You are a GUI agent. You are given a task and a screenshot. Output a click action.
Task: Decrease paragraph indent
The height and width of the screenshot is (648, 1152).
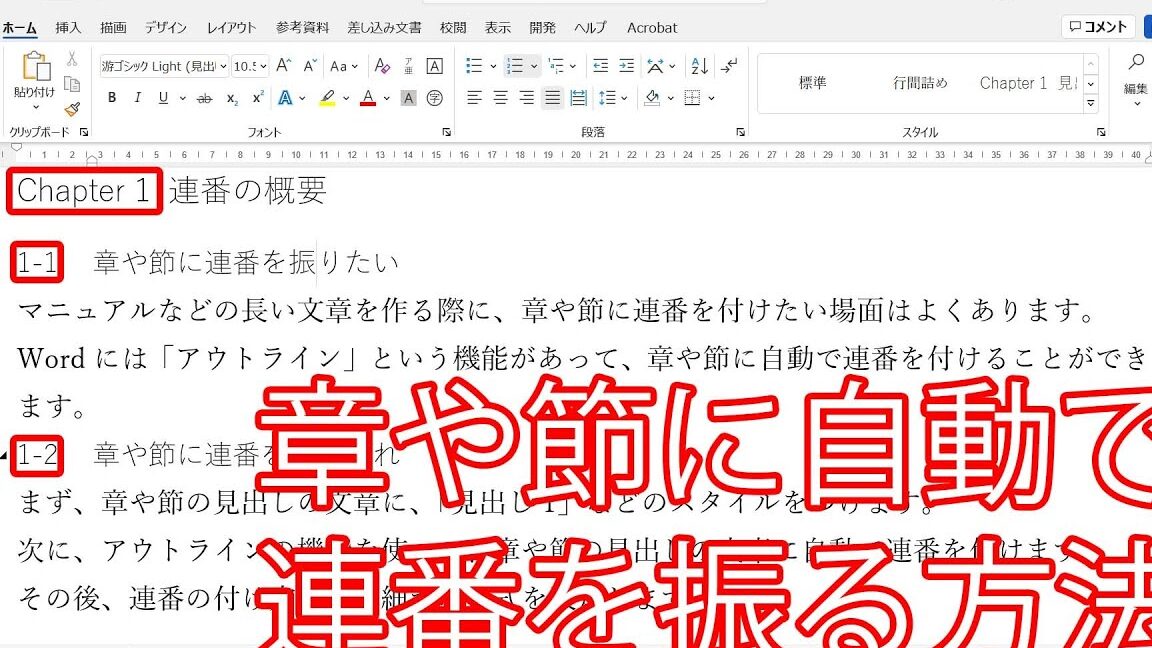point(600,66)
